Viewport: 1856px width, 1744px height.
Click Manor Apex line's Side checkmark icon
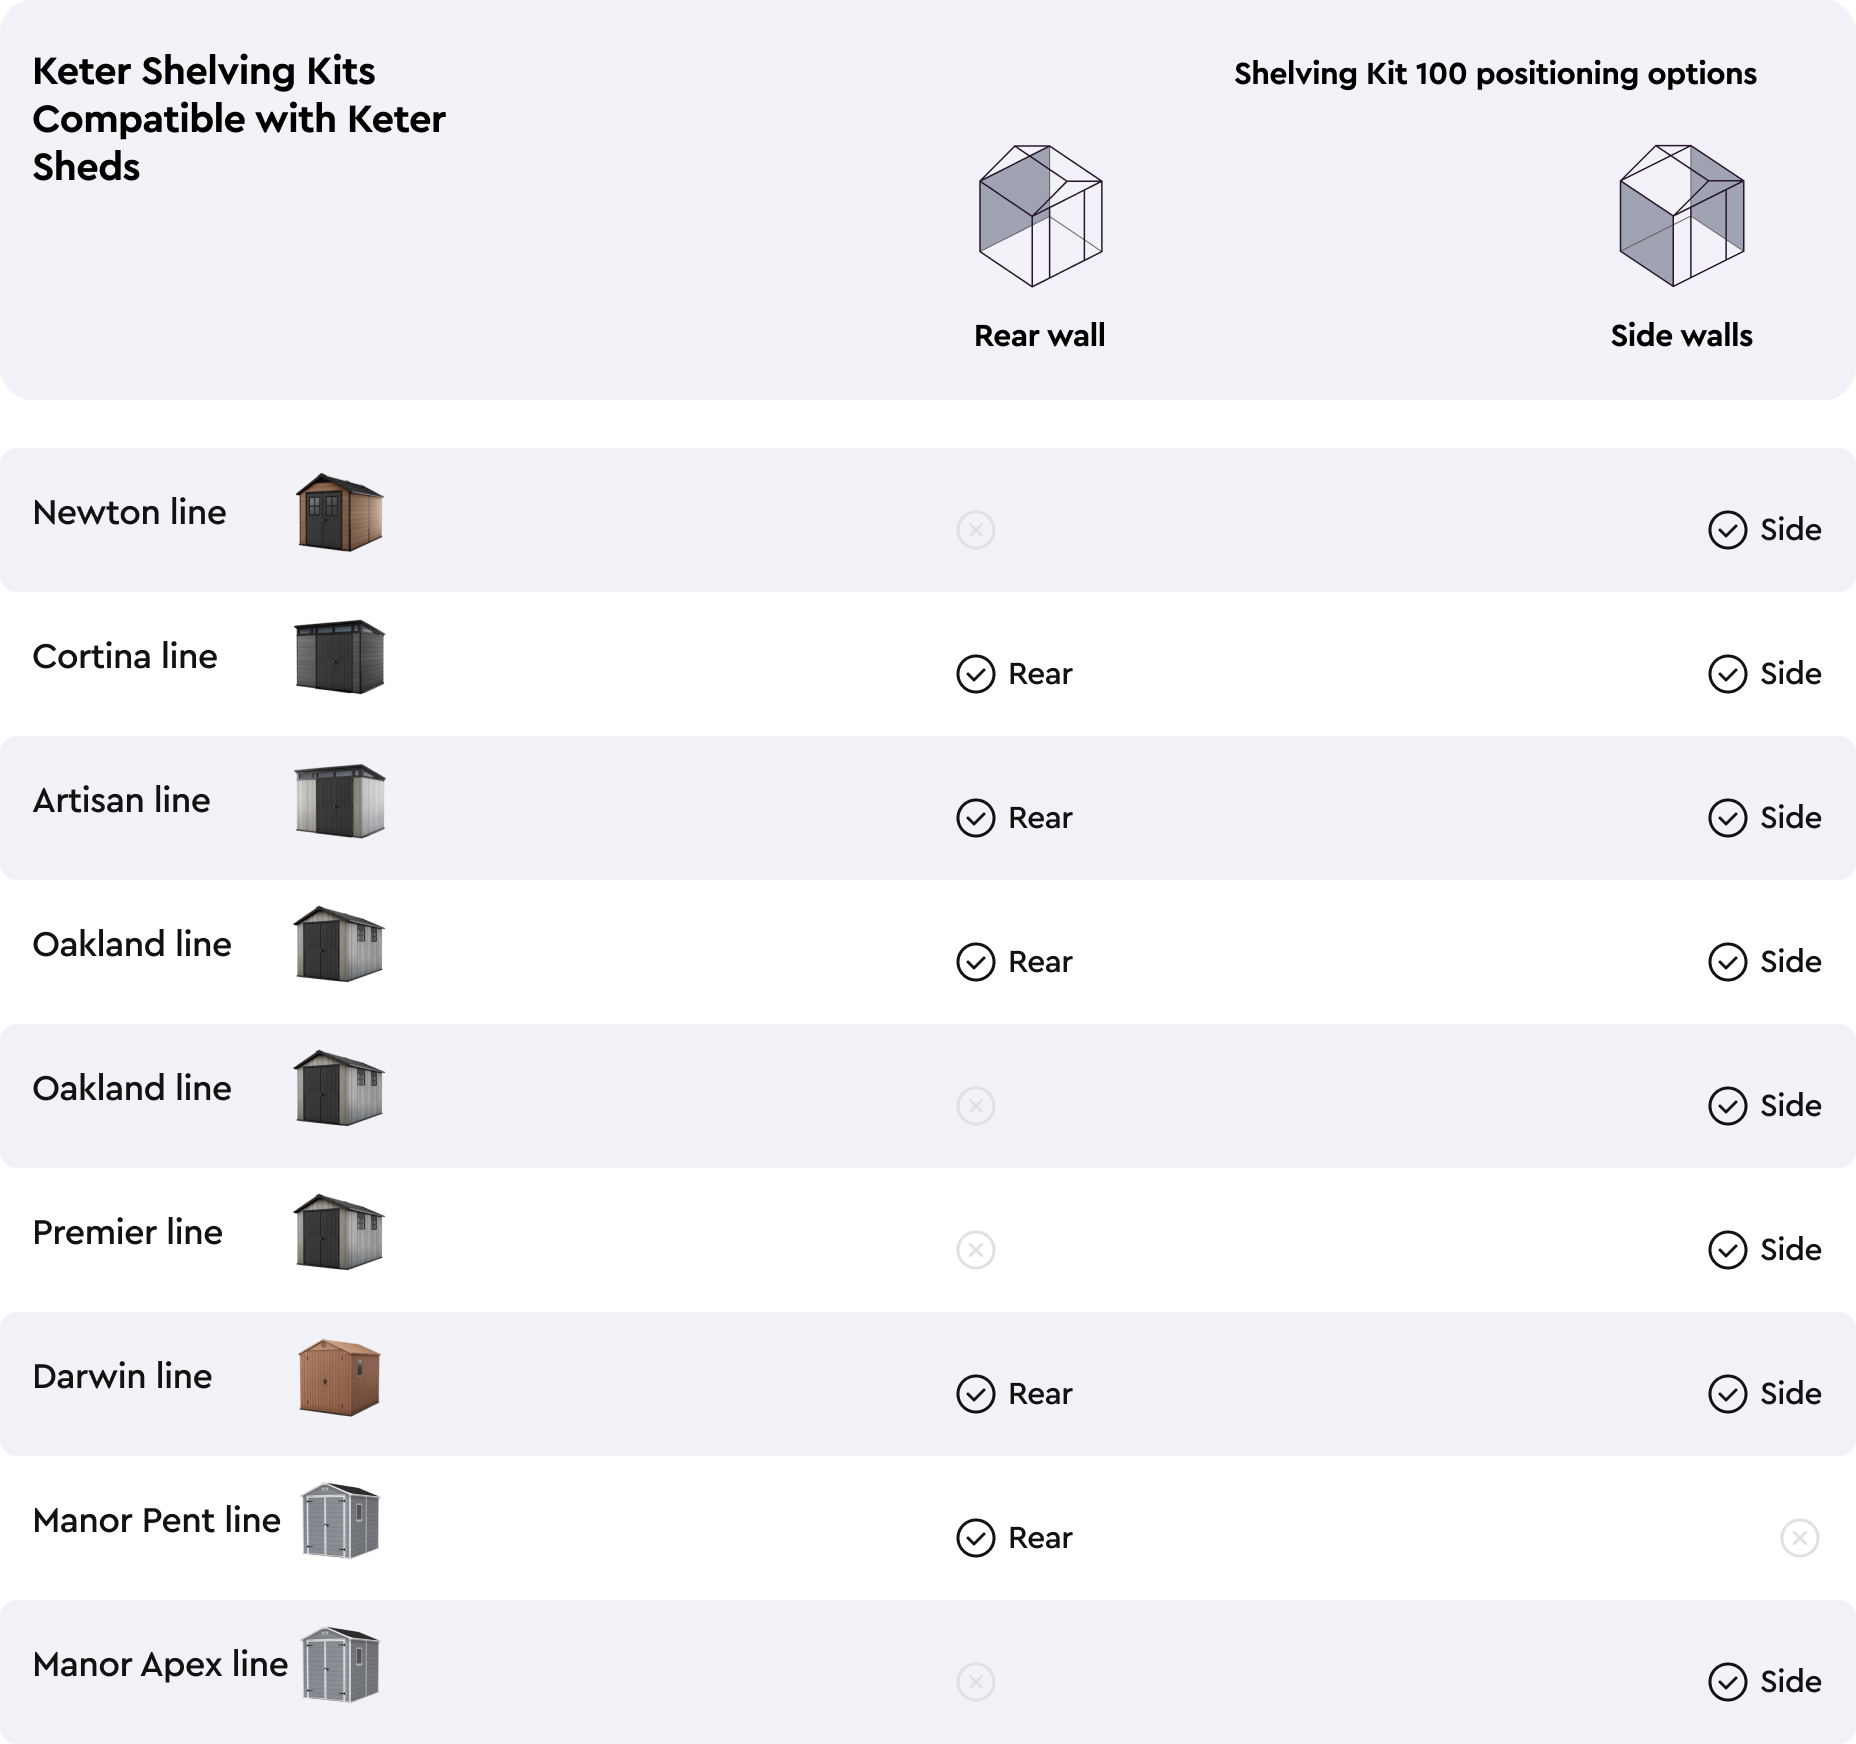(x=1728, y=1682)
